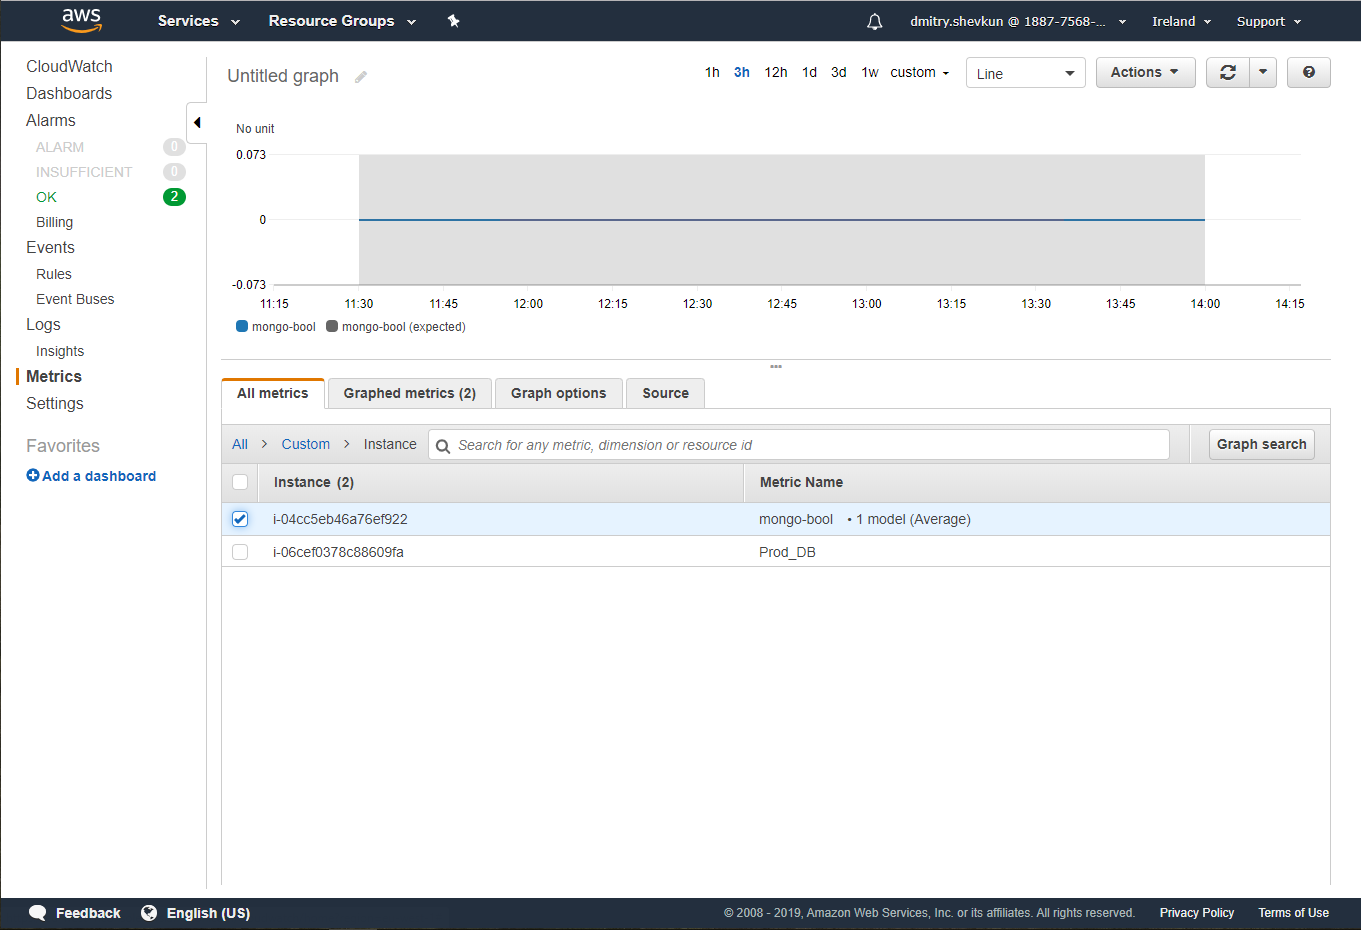Open help with the question mark icon
1361x930 pixels.
pyautogui.click(x=1308, y=72)
